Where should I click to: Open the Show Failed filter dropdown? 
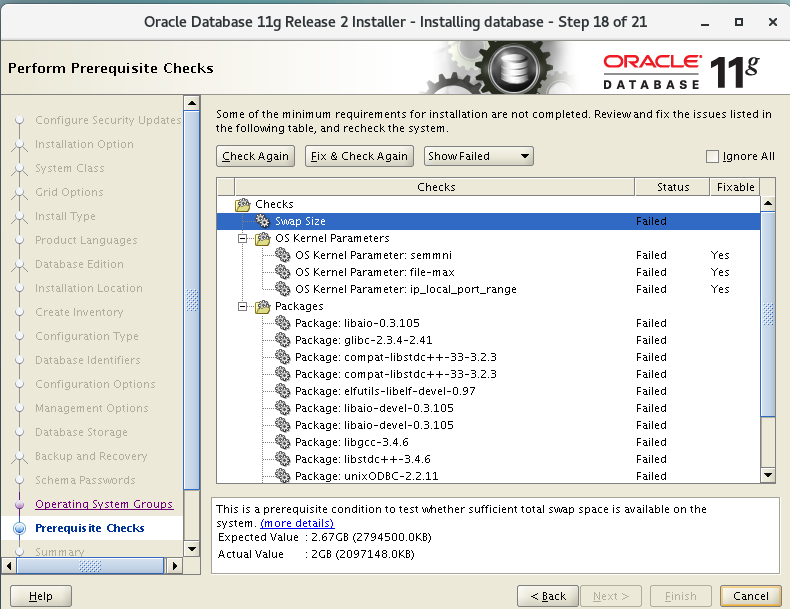coord(479,156)
